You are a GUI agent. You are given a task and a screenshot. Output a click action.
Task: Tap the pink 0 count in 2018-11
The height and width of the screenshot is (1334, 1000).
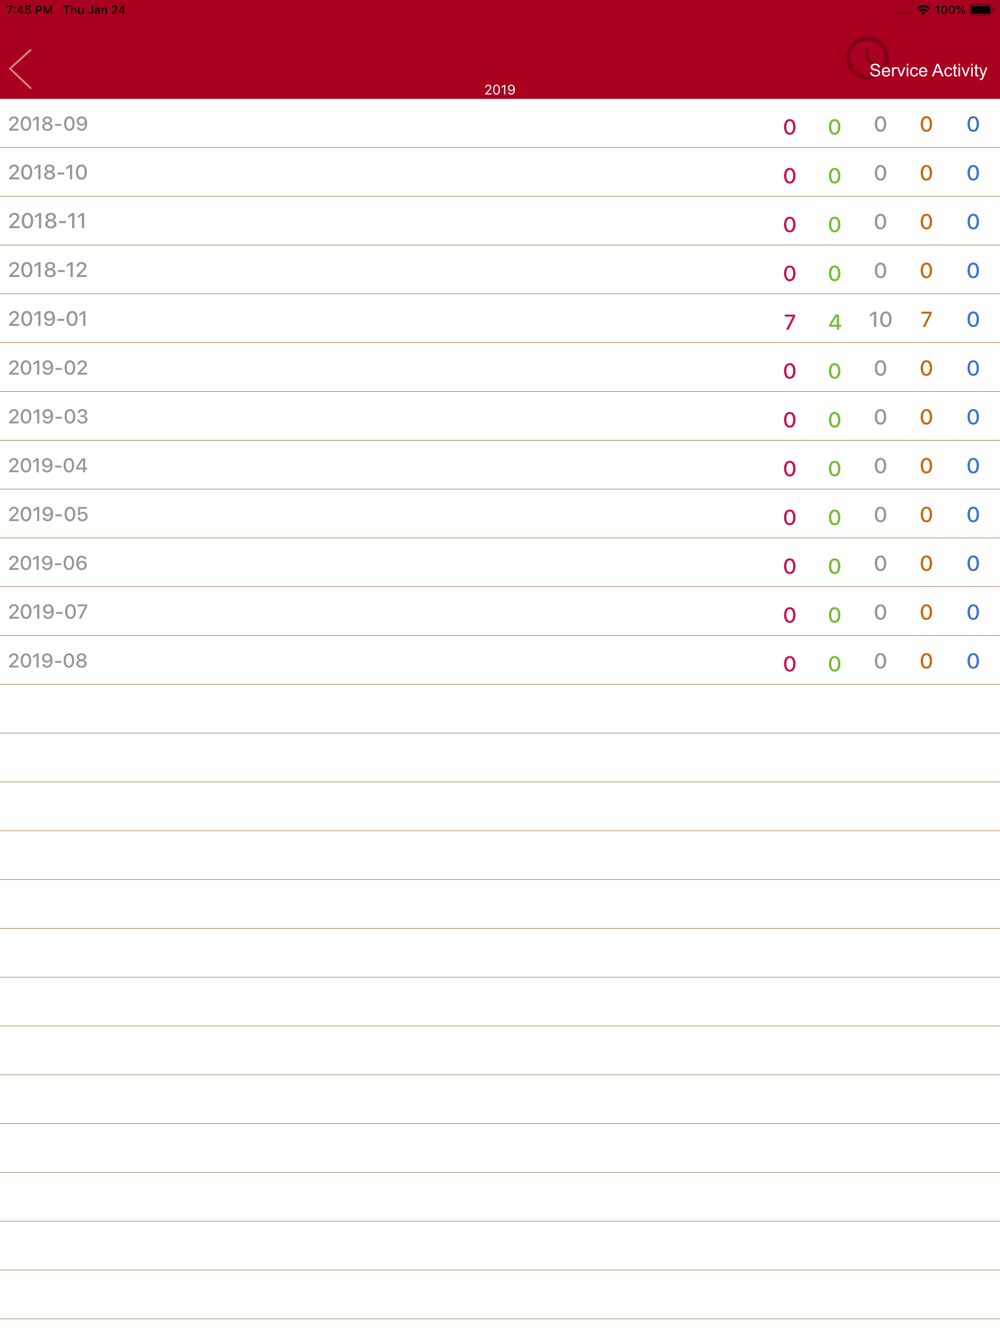790,225
